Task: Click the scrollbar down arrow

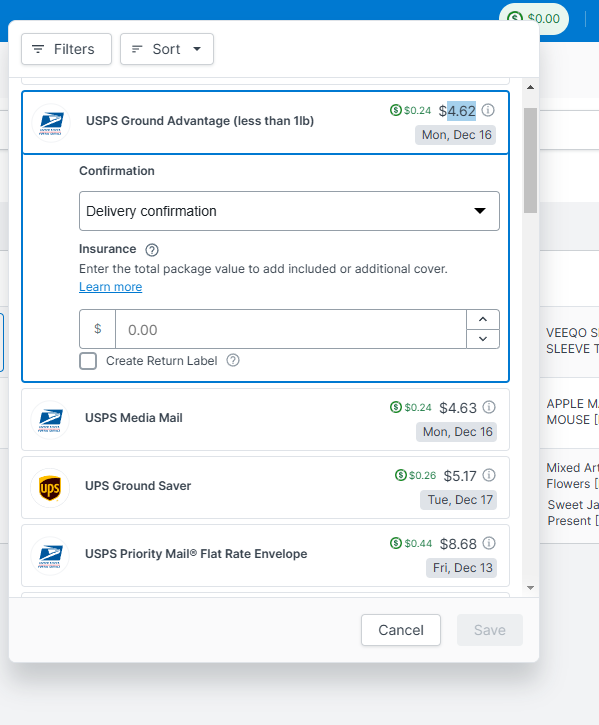Action: point(531,588)
